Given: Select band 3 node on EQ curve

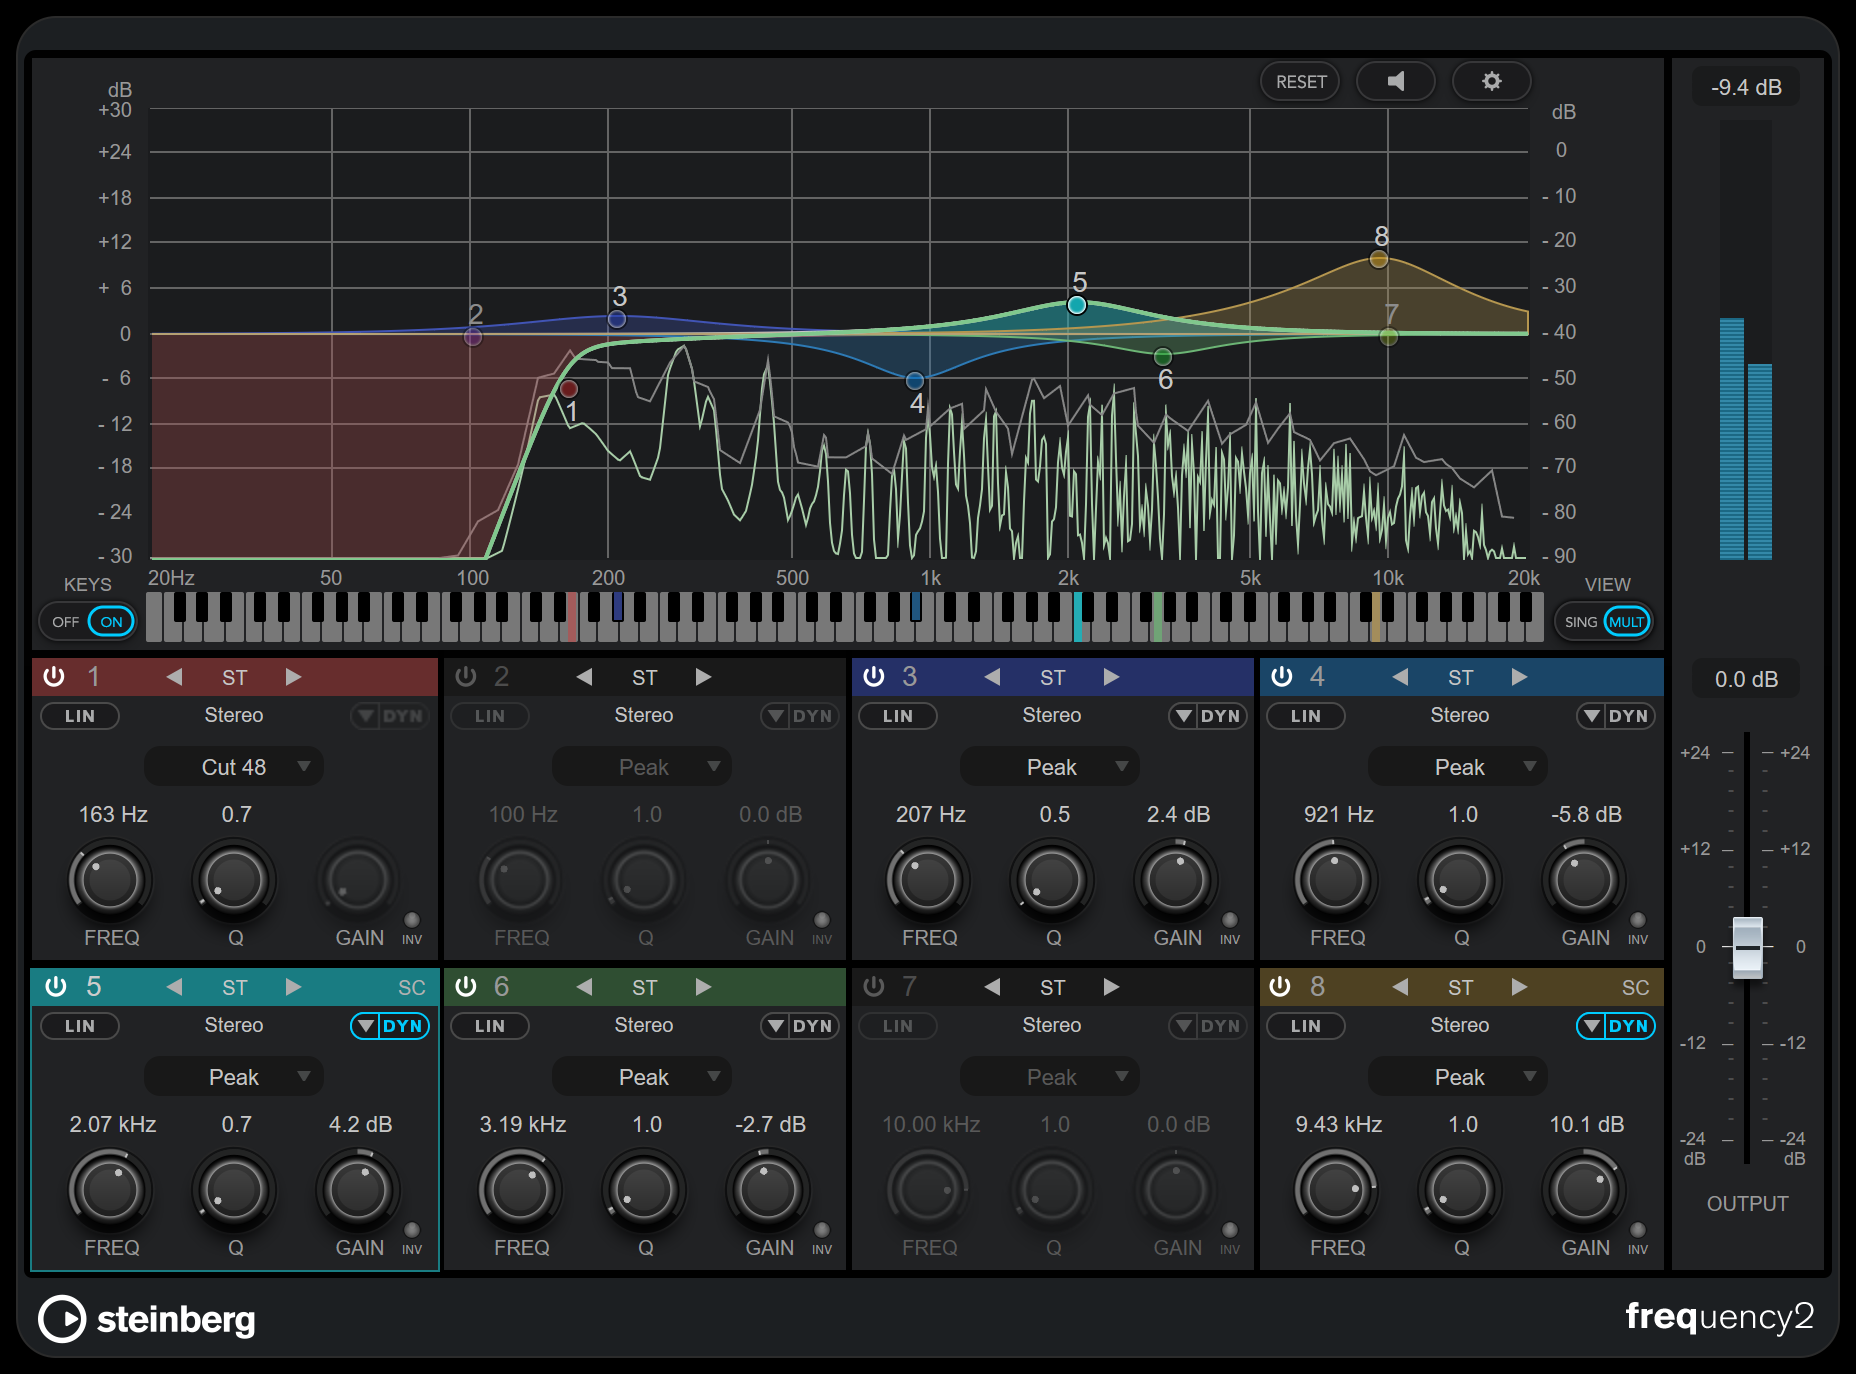Looking at the screenshot, I should pos(617,319).
